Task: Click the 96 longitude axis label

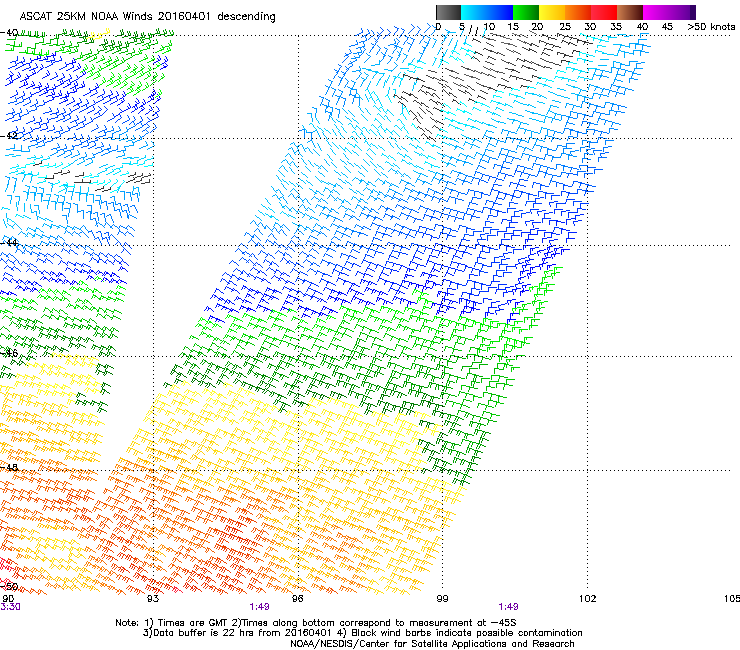Action: [x=297, y=599]
